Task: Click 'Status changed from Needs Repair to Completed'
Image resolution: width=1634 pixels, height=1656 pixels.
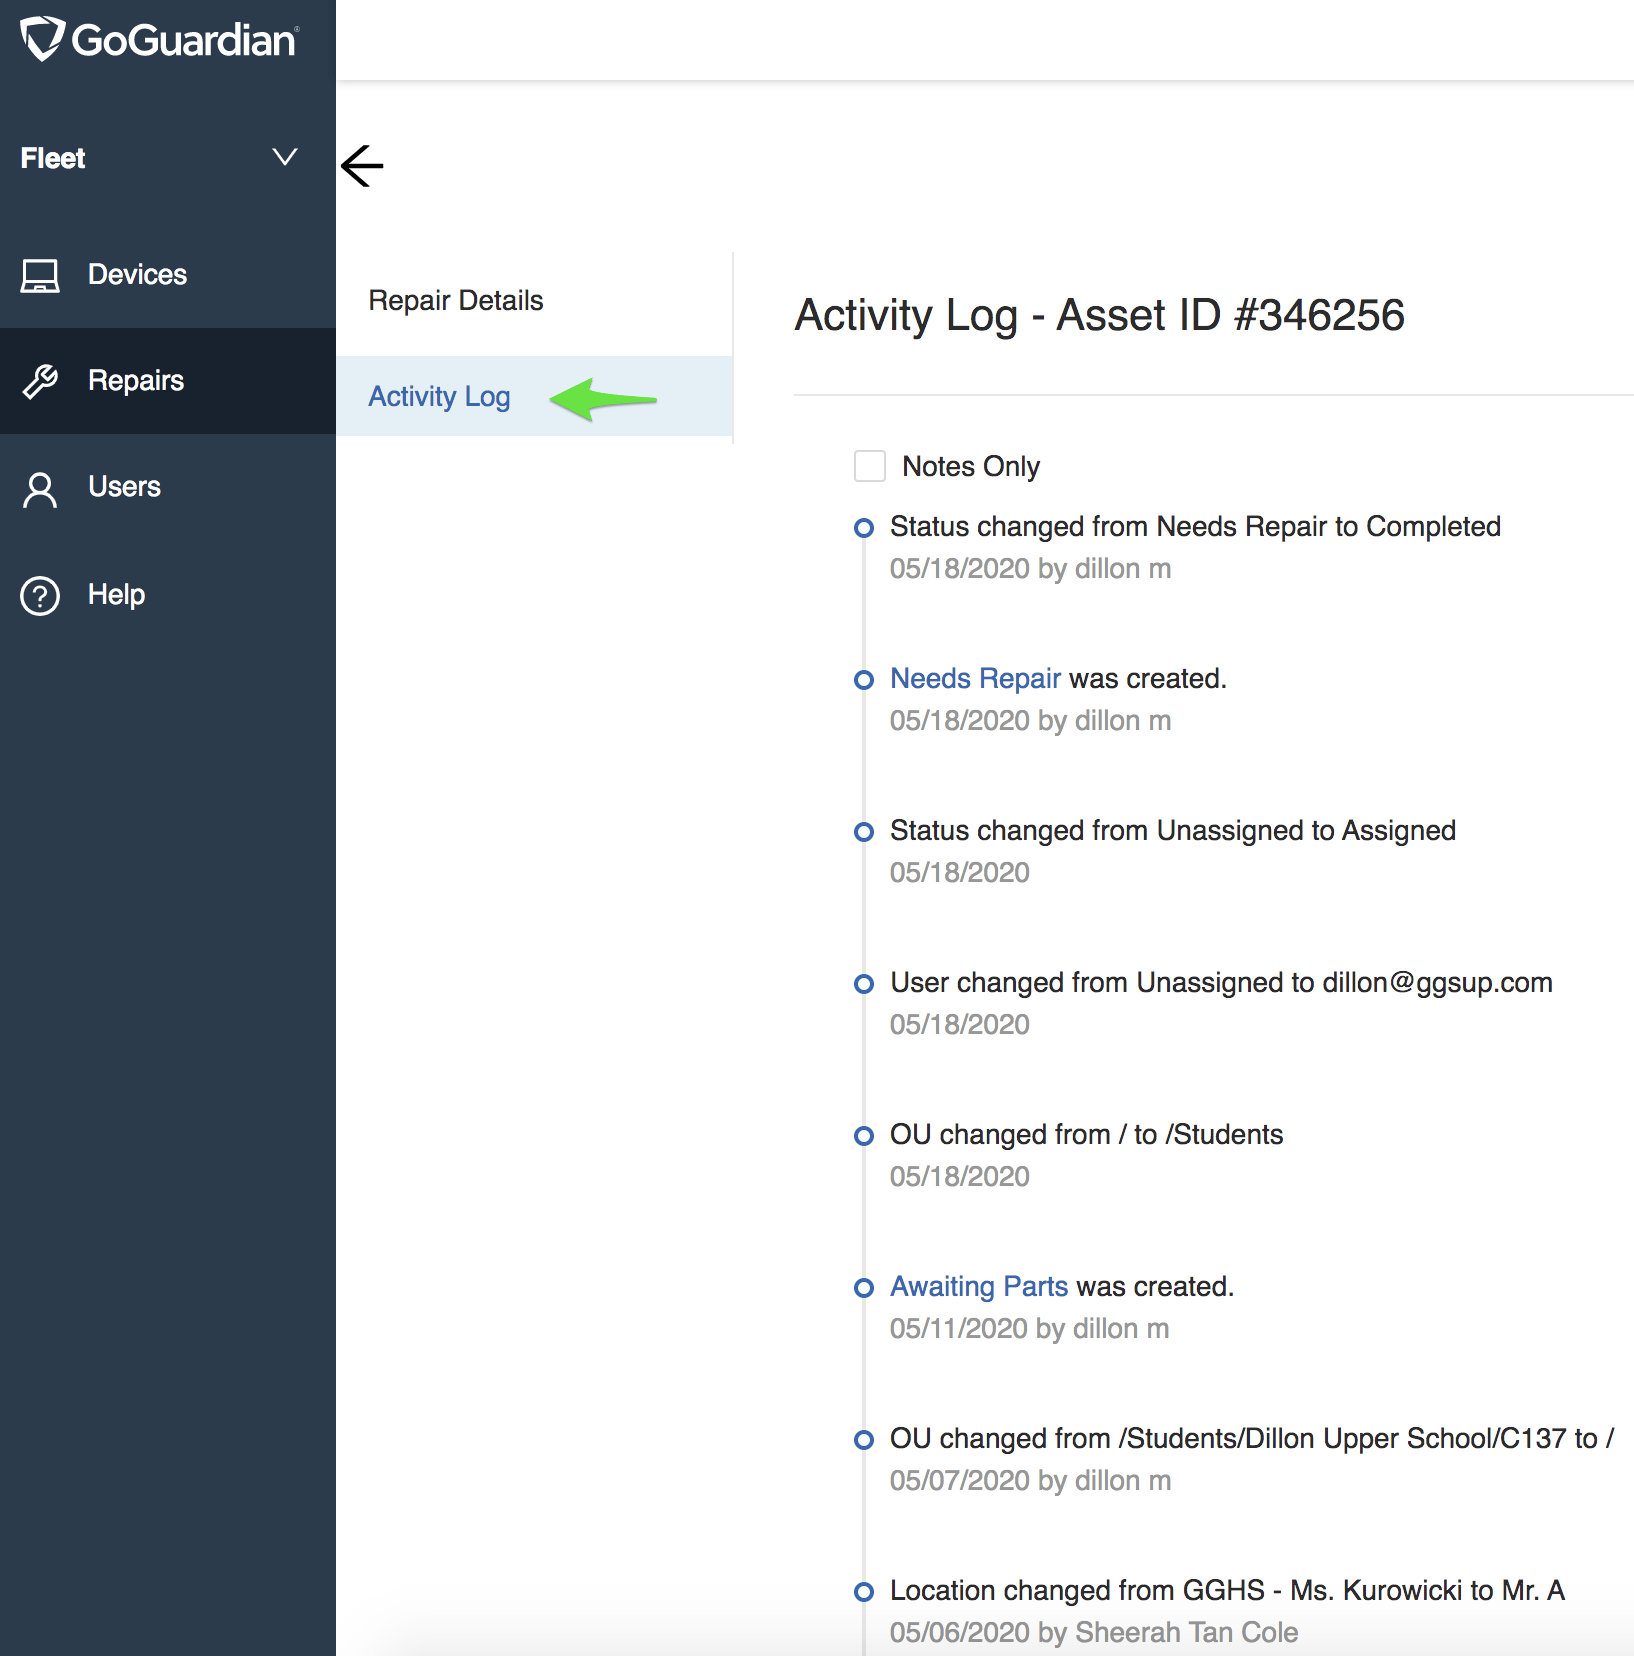Action: pyautogui.click(x=1195, y=526)
